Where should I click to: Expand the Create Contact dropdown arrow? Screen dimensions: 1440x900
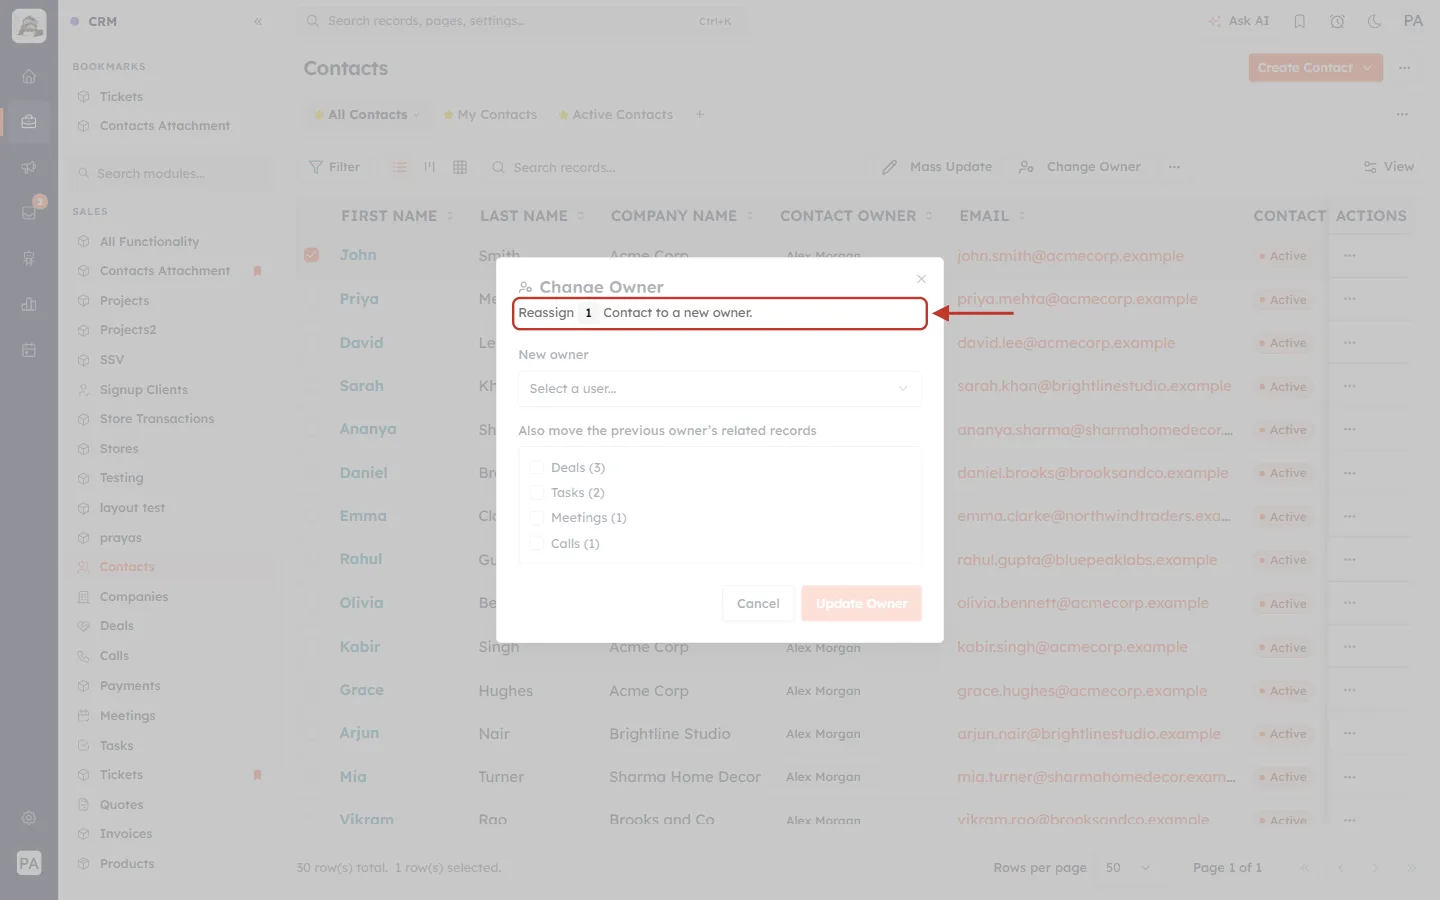[x=1367, y=68]
